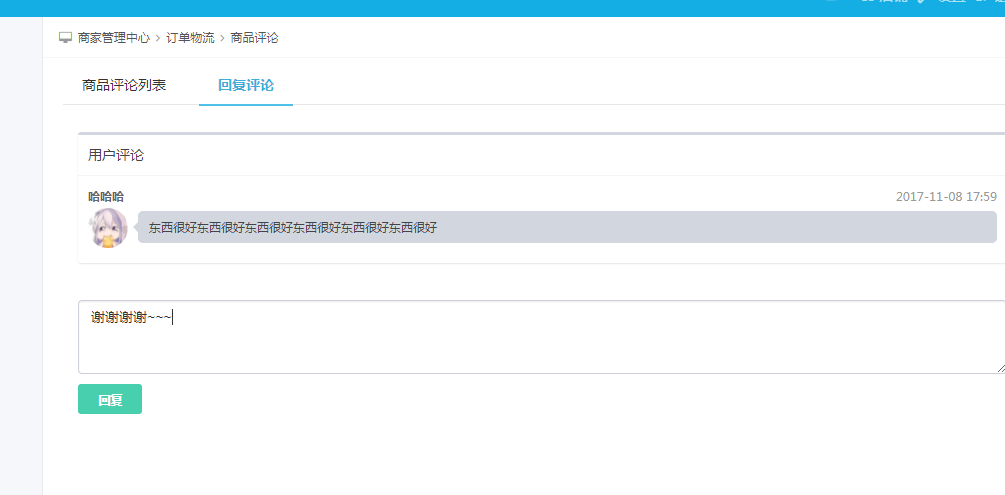Screen dimensions: 1005x495
Task: Open 商家管理中心 from the breadcrumb
Action: tap(113, 38)
